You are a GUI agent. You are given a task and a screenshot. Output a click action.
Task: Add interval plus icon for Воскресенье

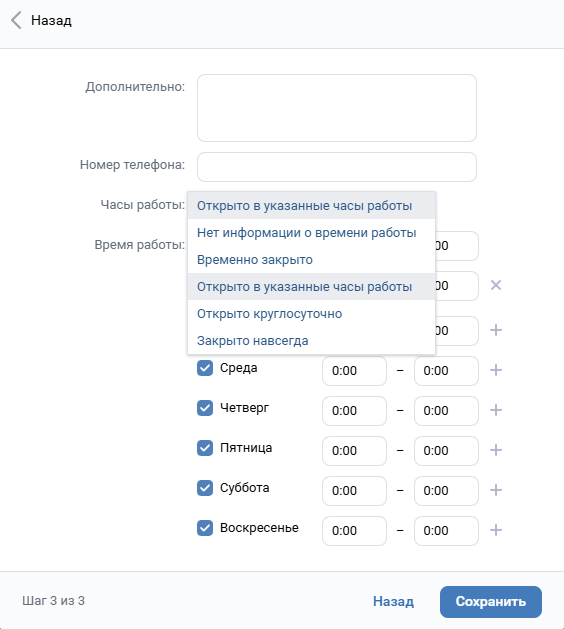tap(496, 530)
